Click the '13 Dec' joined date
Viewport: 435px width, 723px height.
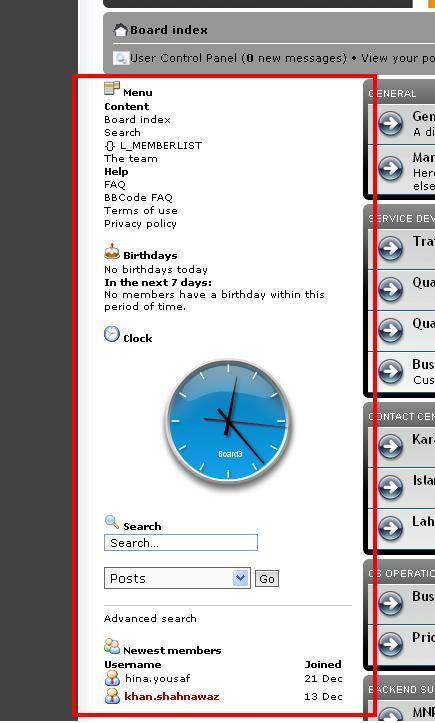[323, 697]
